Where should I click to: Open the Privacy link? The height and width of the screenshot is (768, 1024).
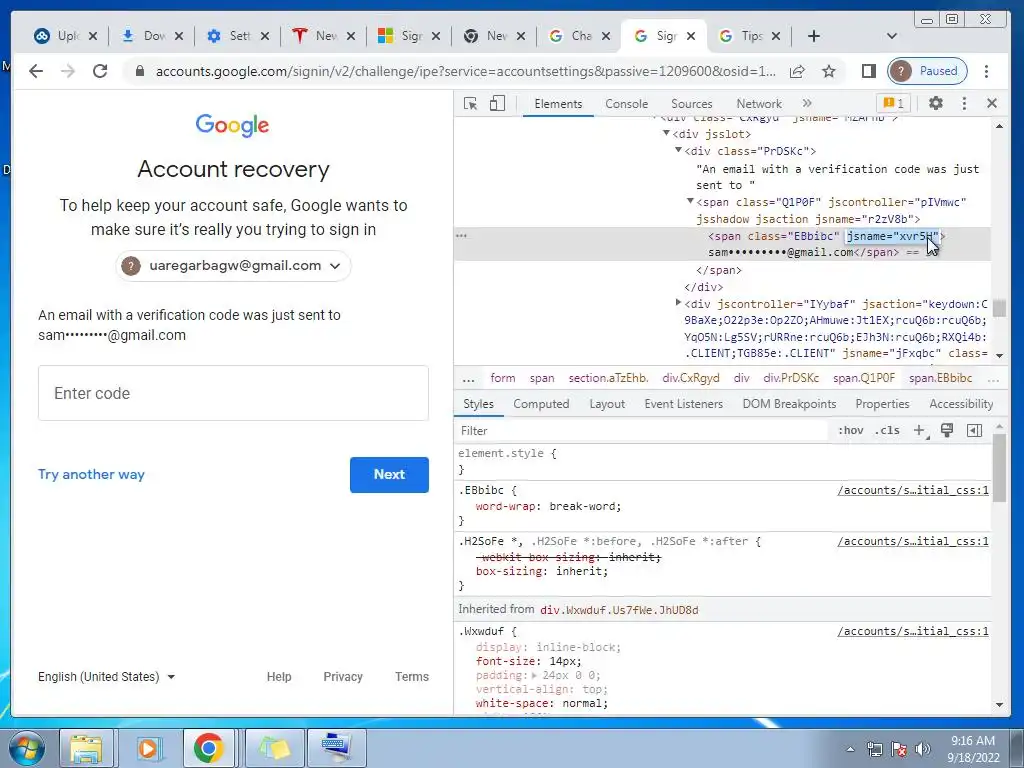click(343, 677)
